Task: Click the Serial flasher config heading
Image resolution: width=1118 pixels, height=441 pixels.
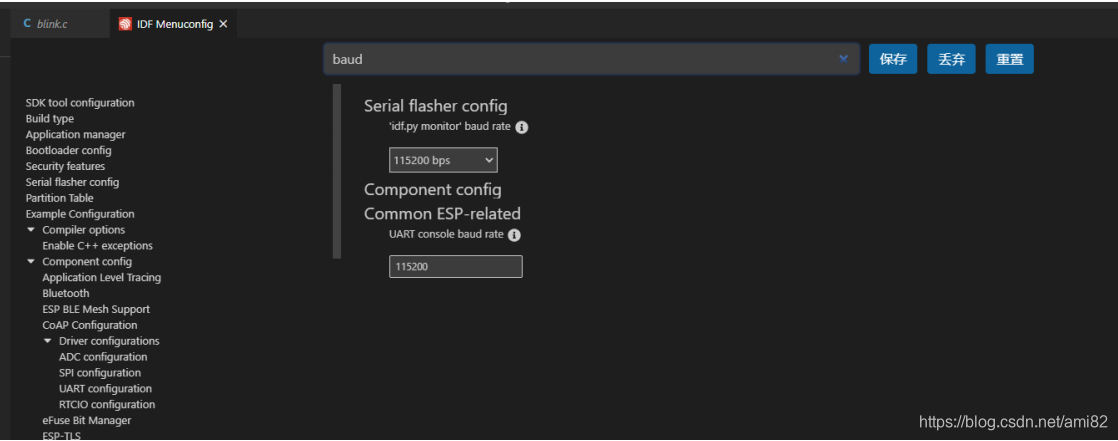Action: click(436, 106)
